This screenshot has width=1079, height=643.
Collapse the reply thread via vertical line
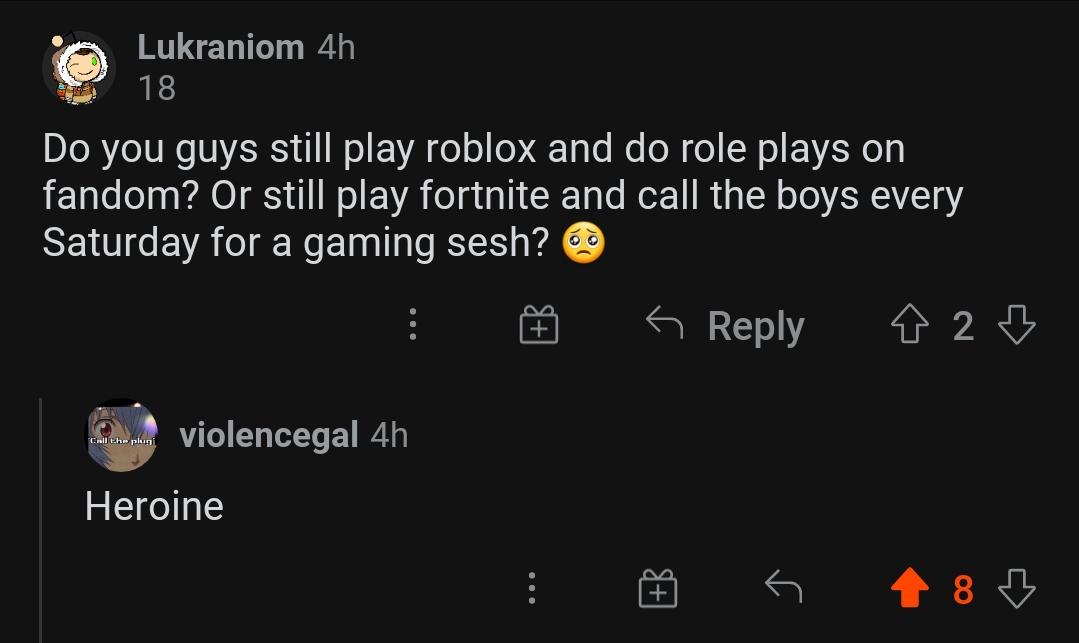[41, 520]
